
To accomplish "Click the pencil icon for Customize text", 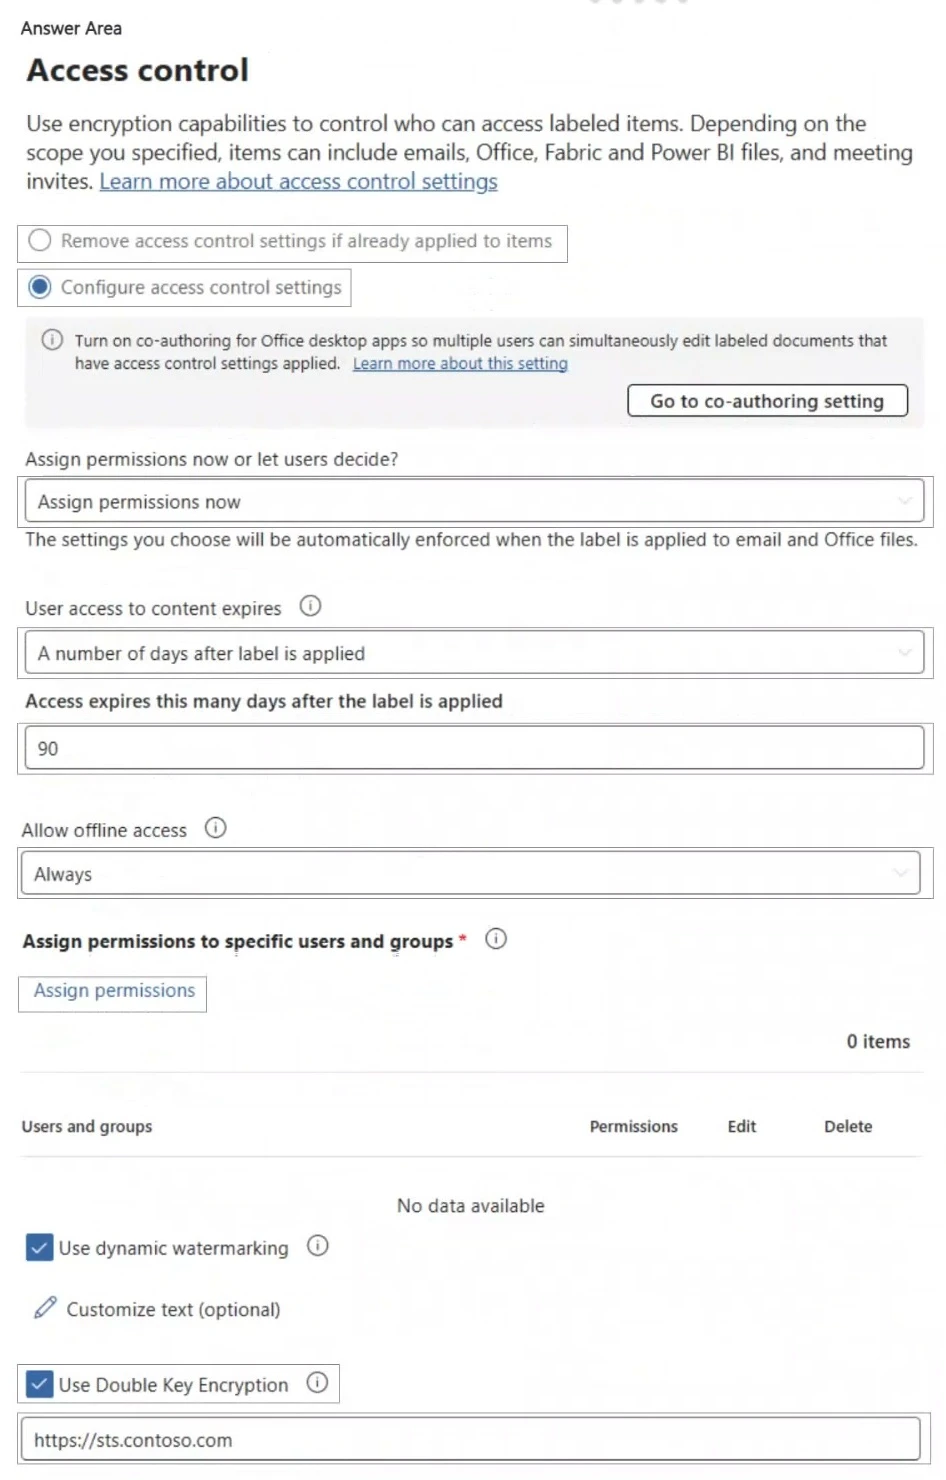I will coord(45,1308).
